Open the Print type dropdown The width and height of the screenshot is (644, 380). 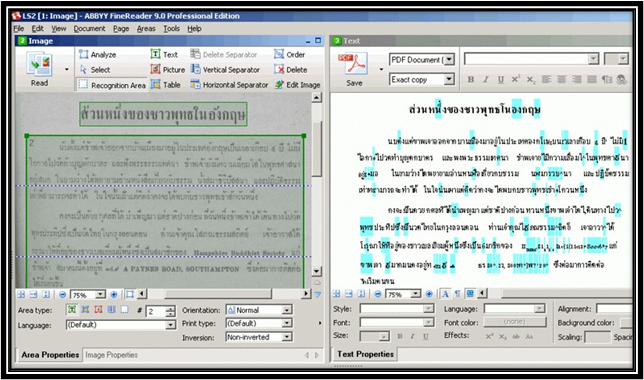[287, 323]
